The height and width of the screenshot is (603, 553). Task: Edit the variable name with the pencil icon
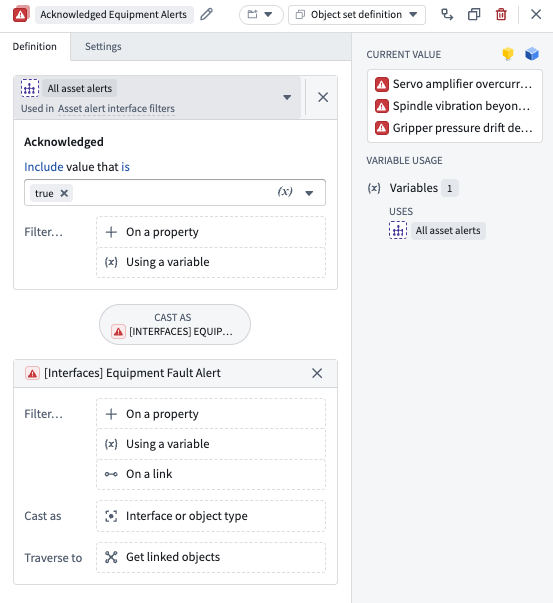pos(207,15)
